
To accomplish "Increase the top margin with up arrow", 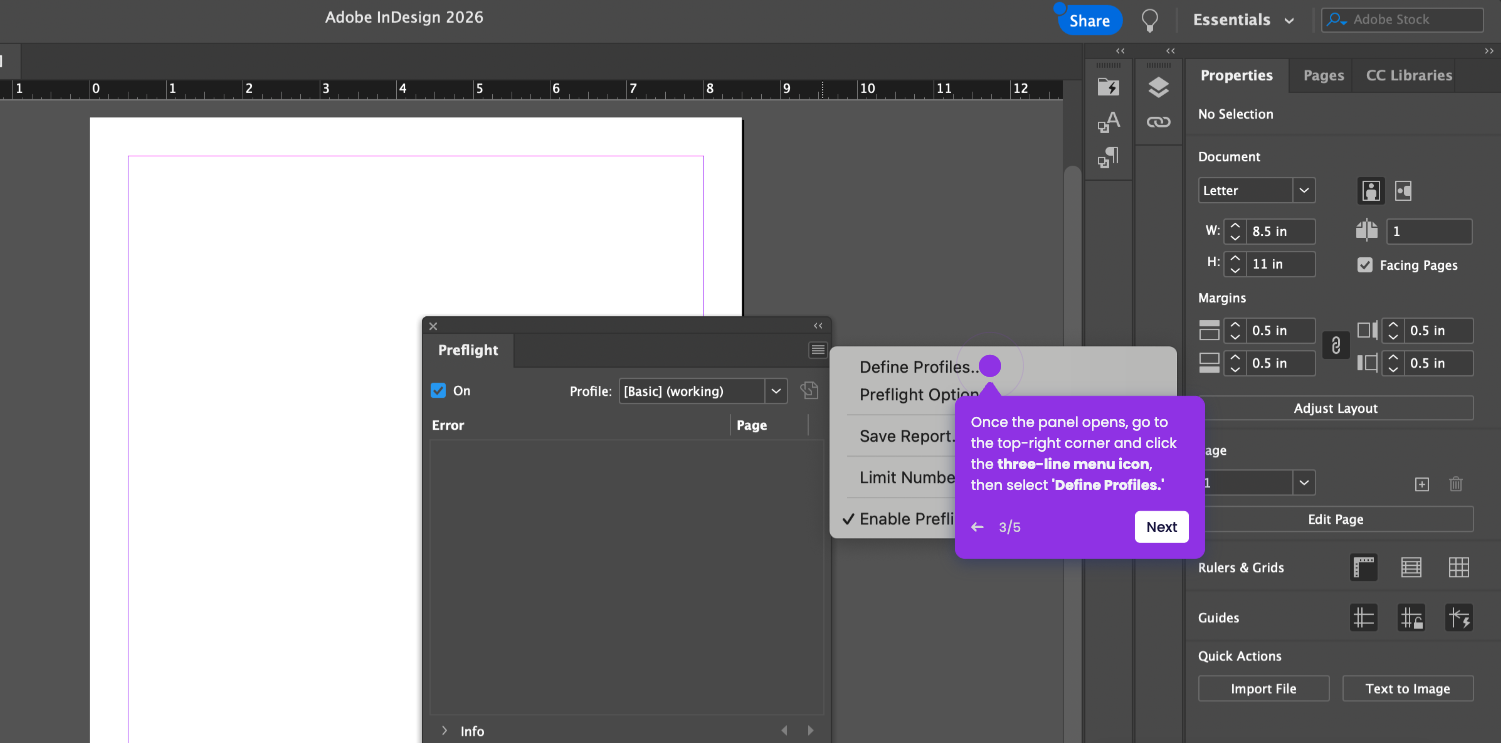I will coord(1235,325).
